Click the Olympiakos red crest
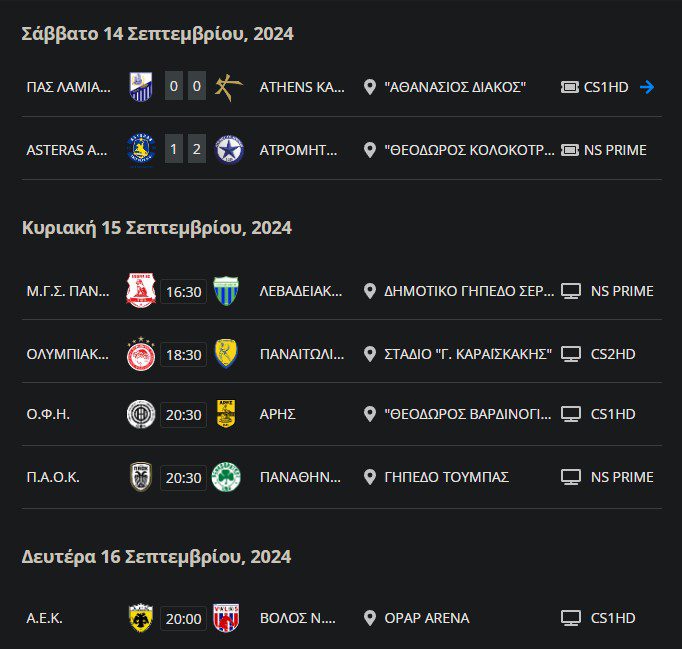This screenshot has height=649, width=682. pyautogui.click(x=141, y=354)
